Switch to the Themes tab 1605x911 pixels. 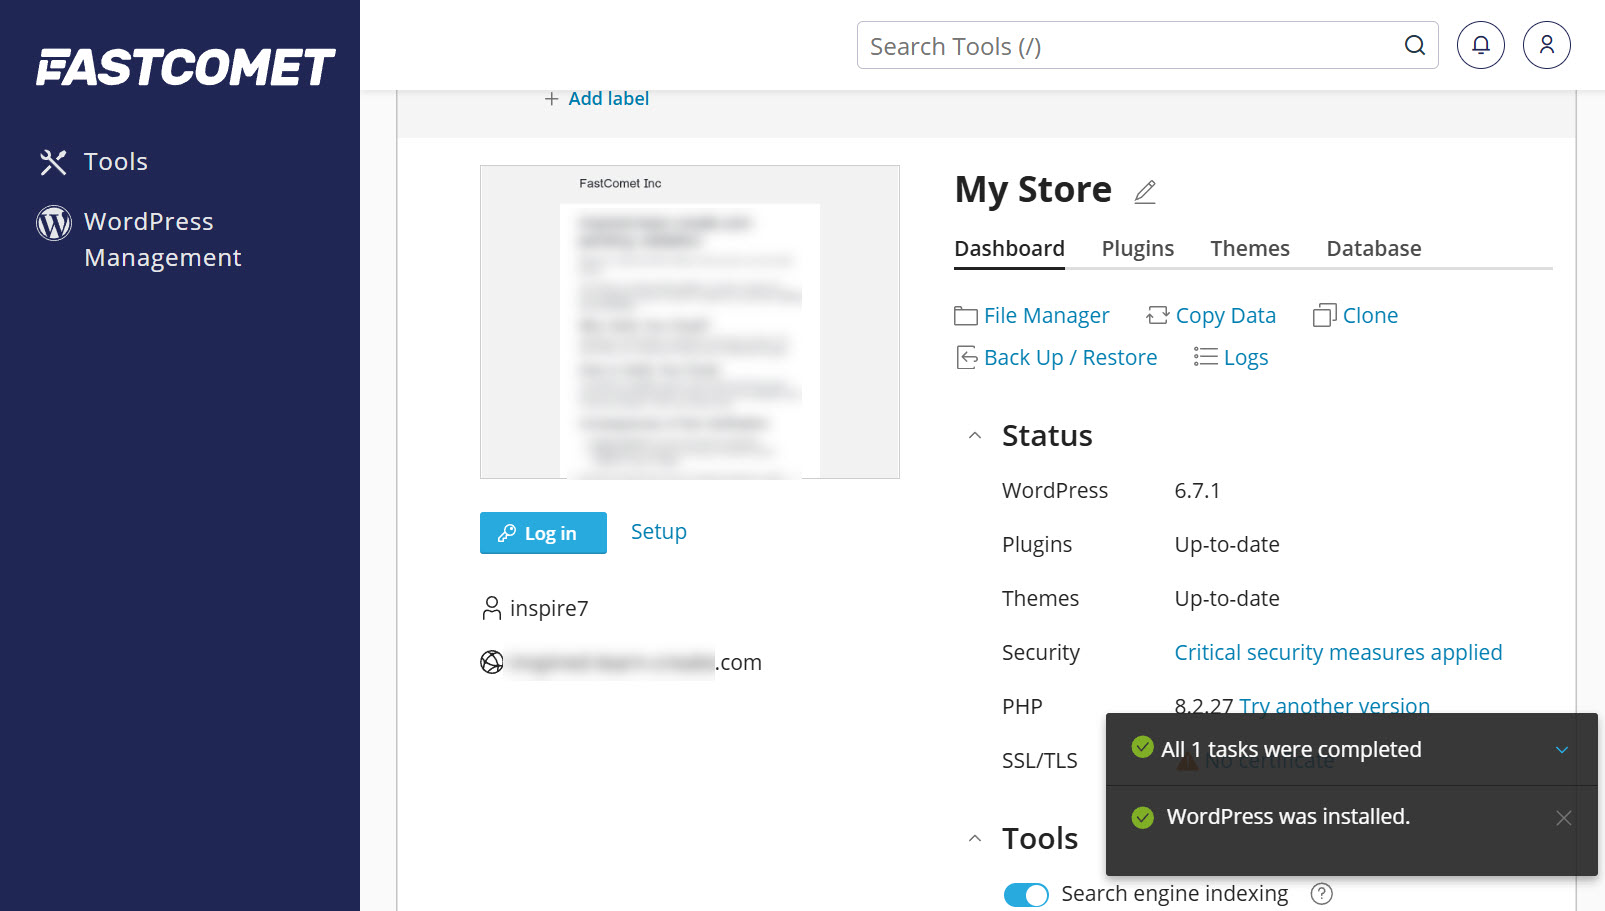pos(1250,249)
